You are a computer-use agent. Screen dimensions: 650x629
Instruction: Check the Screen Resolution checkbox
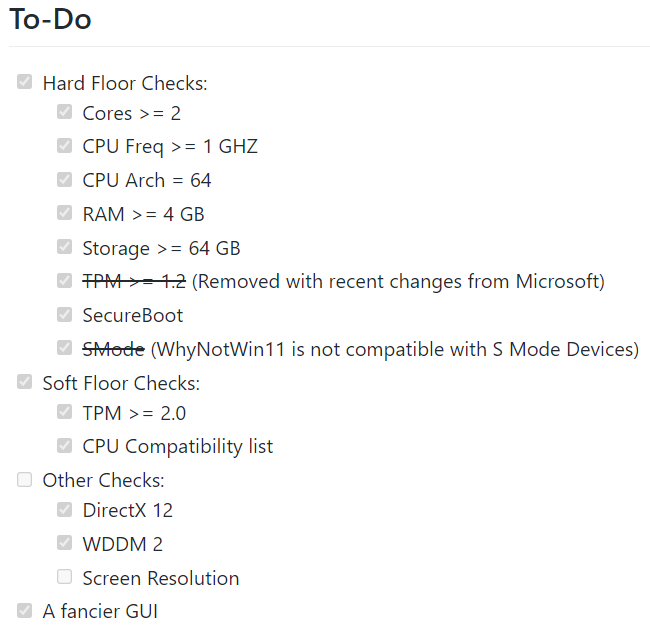click(65, 577)
